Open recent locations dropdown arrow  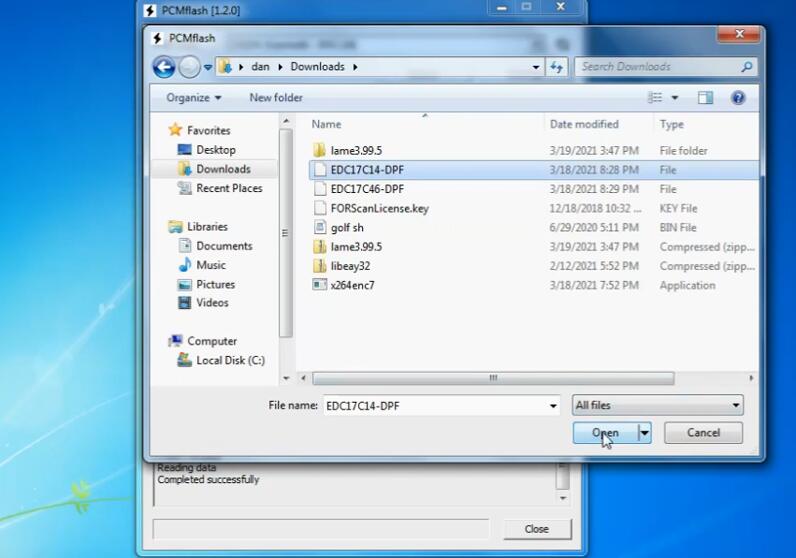click(208, 67)
